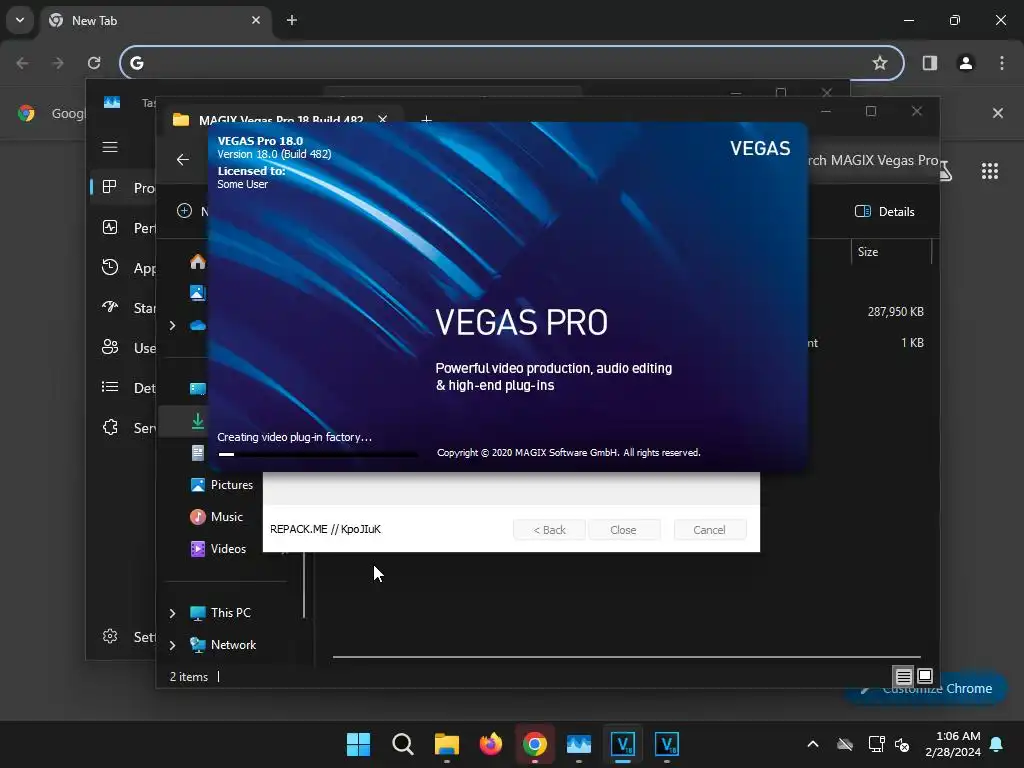
Task: Open Task Manager Details page
Action: [123, 387]
